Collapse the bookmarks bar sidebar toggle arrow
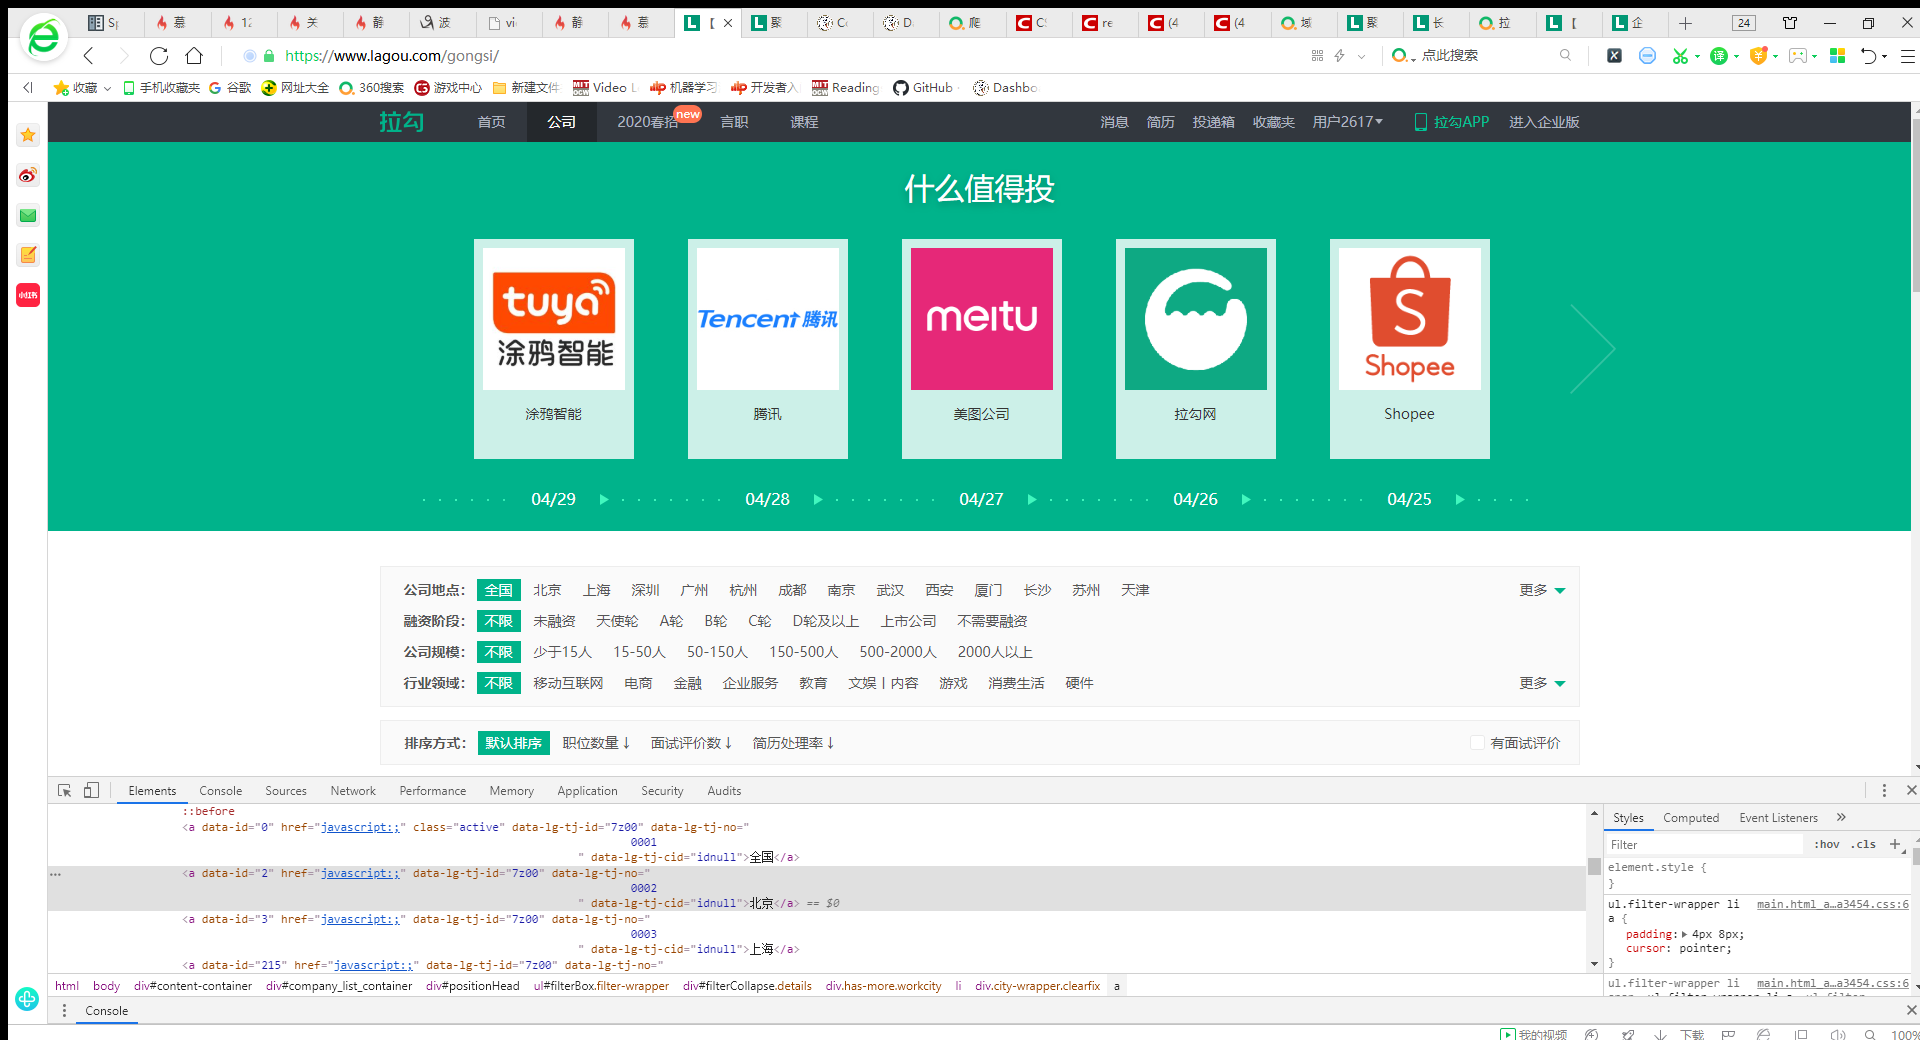The image size is (1920, 1040). click(28, 88)
